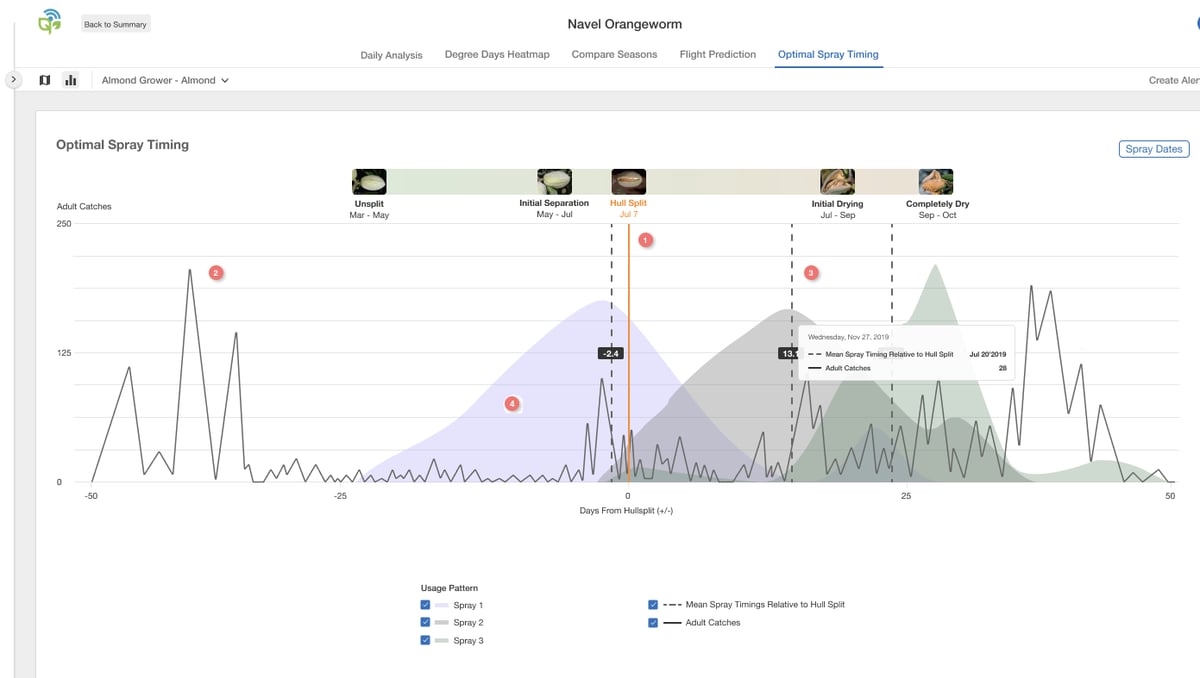Click red annotation marker number 4
The width and height of the screenshot is (1200, 678).
tap(512, 404)
